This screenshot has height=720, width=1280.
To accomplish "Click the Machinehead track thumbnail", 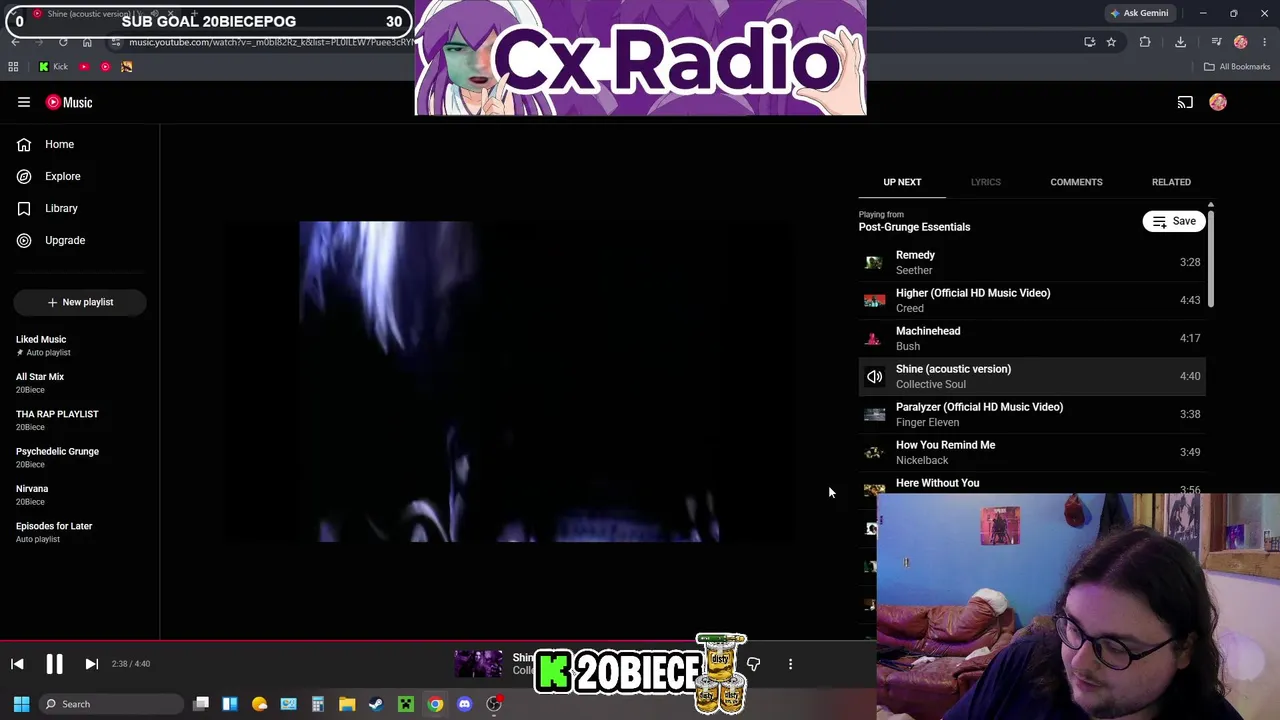I will click(874, 338).
